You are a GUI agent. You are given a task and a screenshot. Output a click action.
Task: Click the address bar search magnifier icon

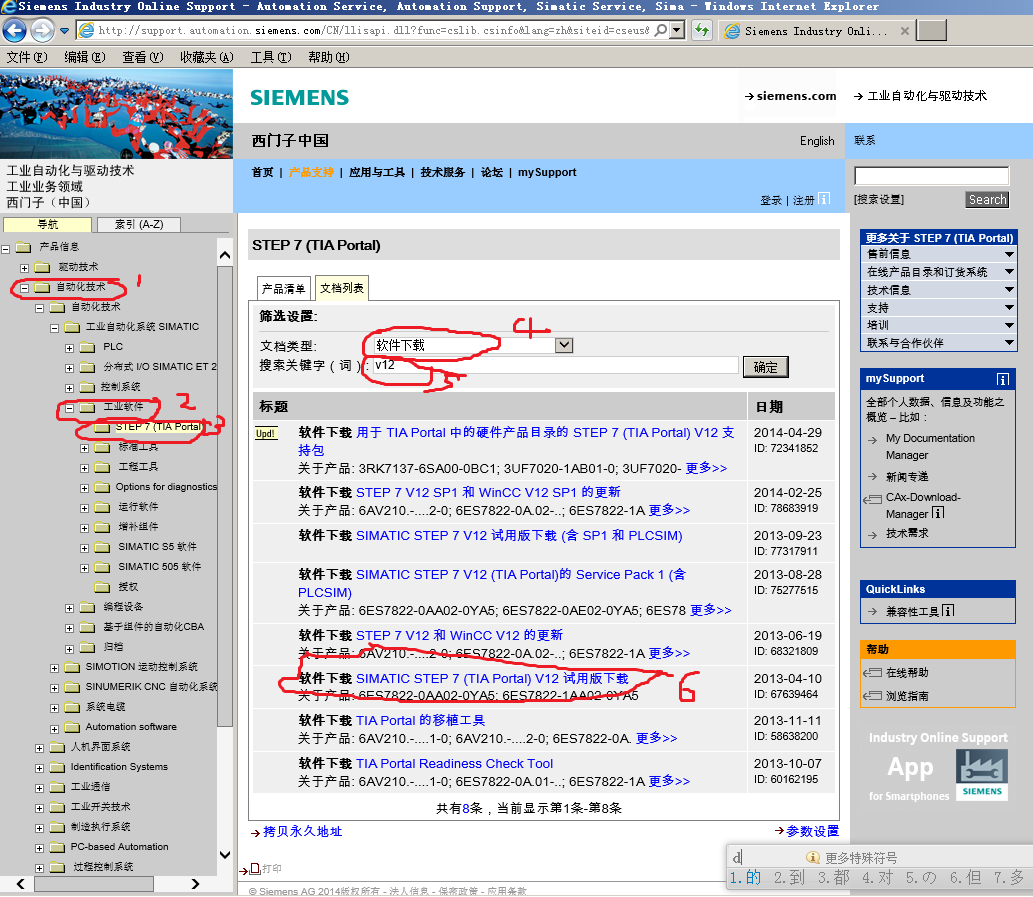pos(660,30)
